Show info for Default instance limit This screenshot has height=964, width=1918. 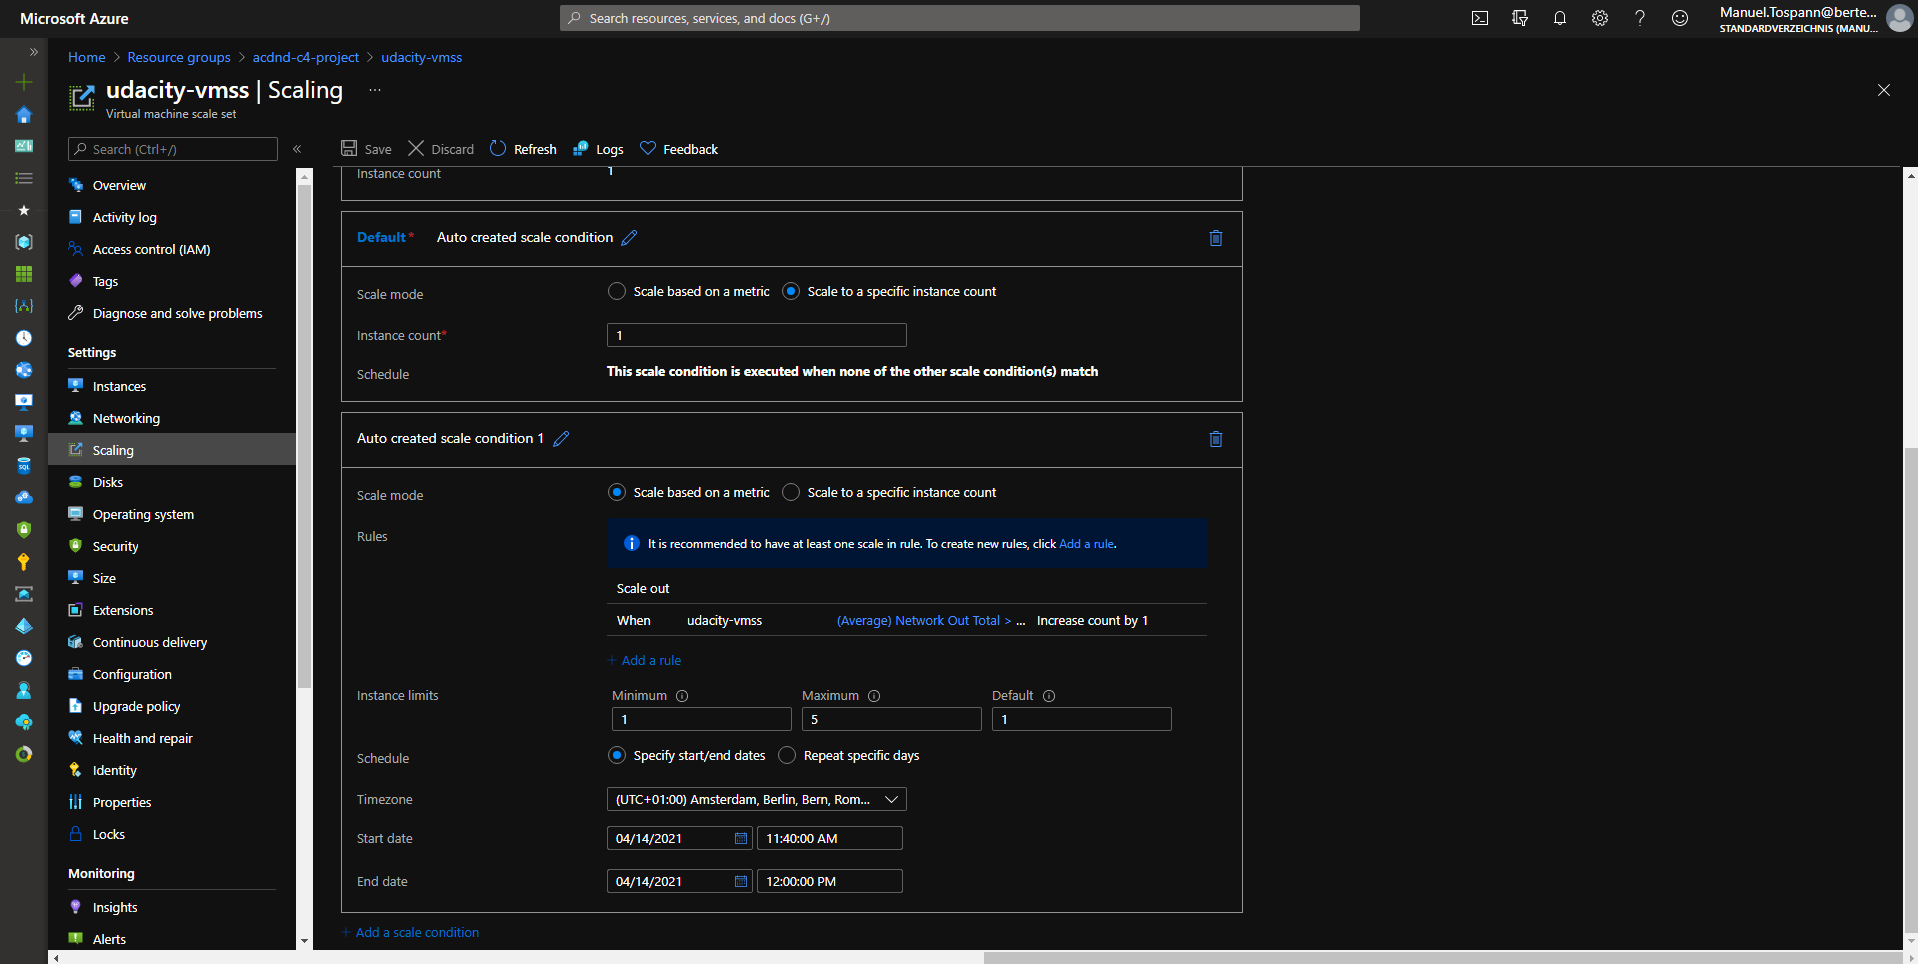click(1049, 696)
